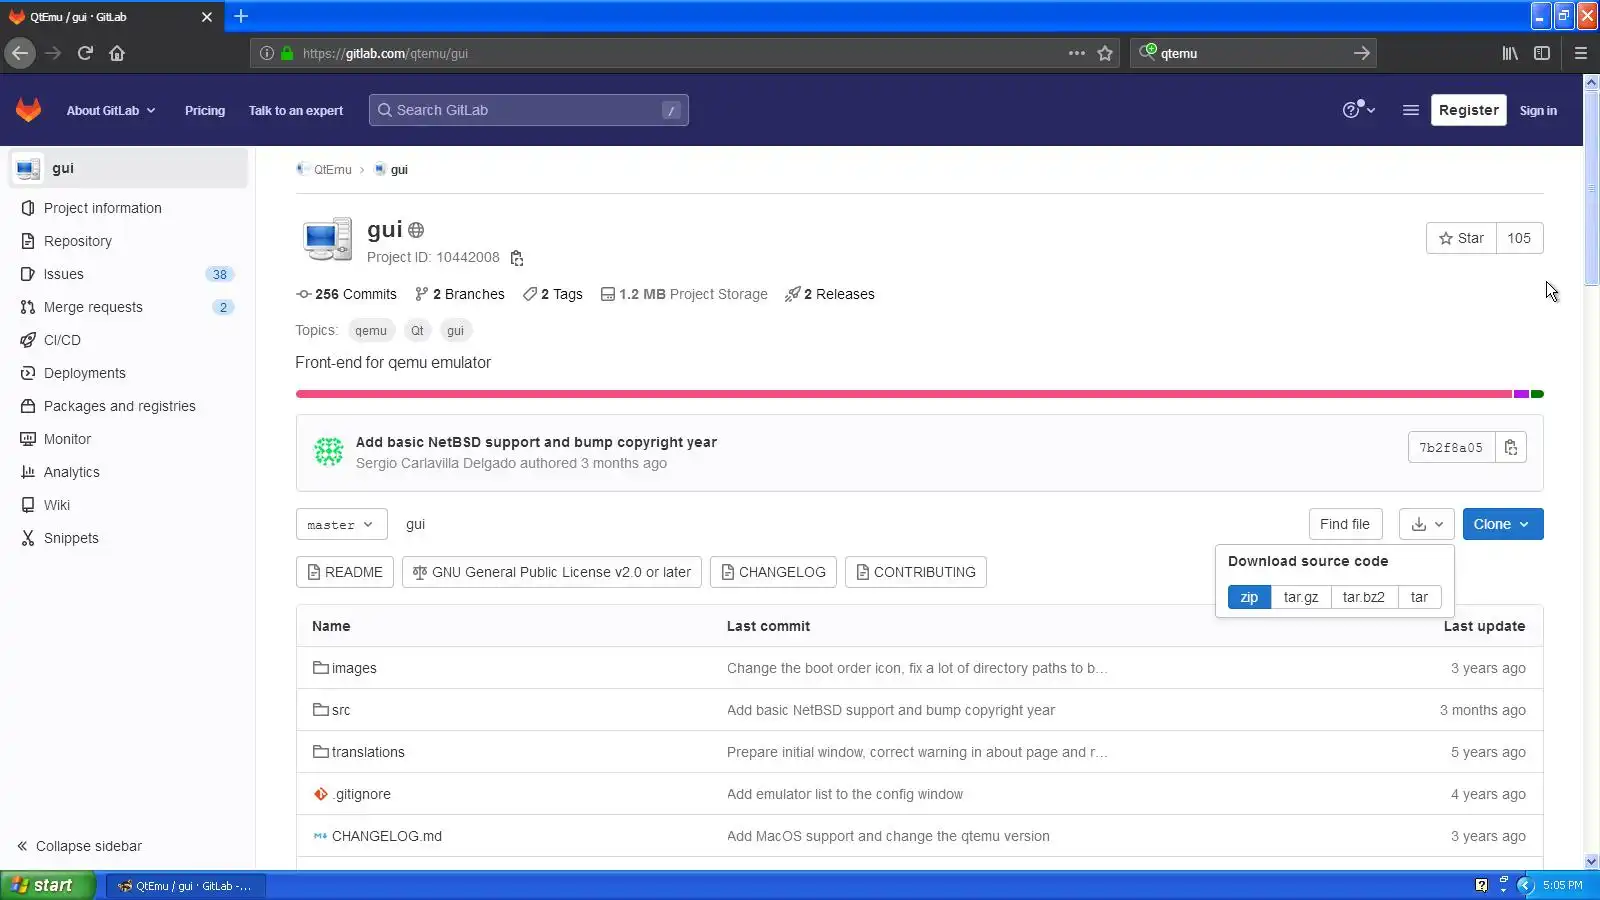View 256 Commits
The height and width of the screenshot is (900, 1600).
346,294
